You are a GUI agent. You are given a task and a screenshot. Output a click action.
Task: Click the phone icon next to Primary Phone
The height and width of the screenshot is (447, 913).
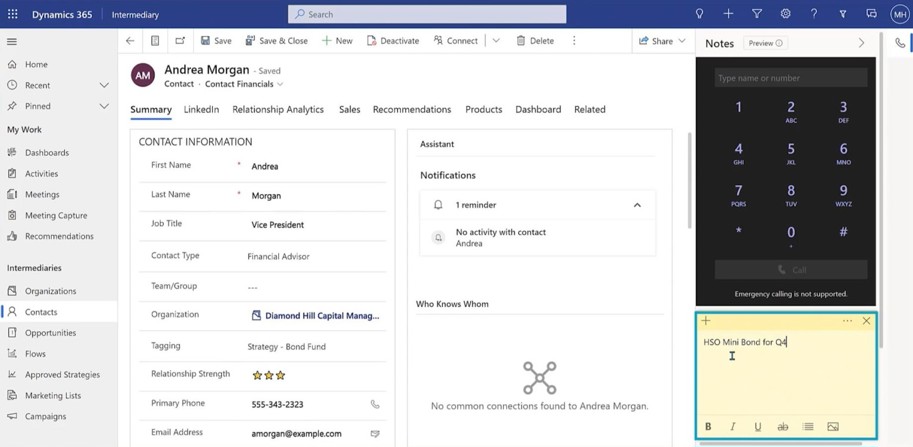(375, 404)
